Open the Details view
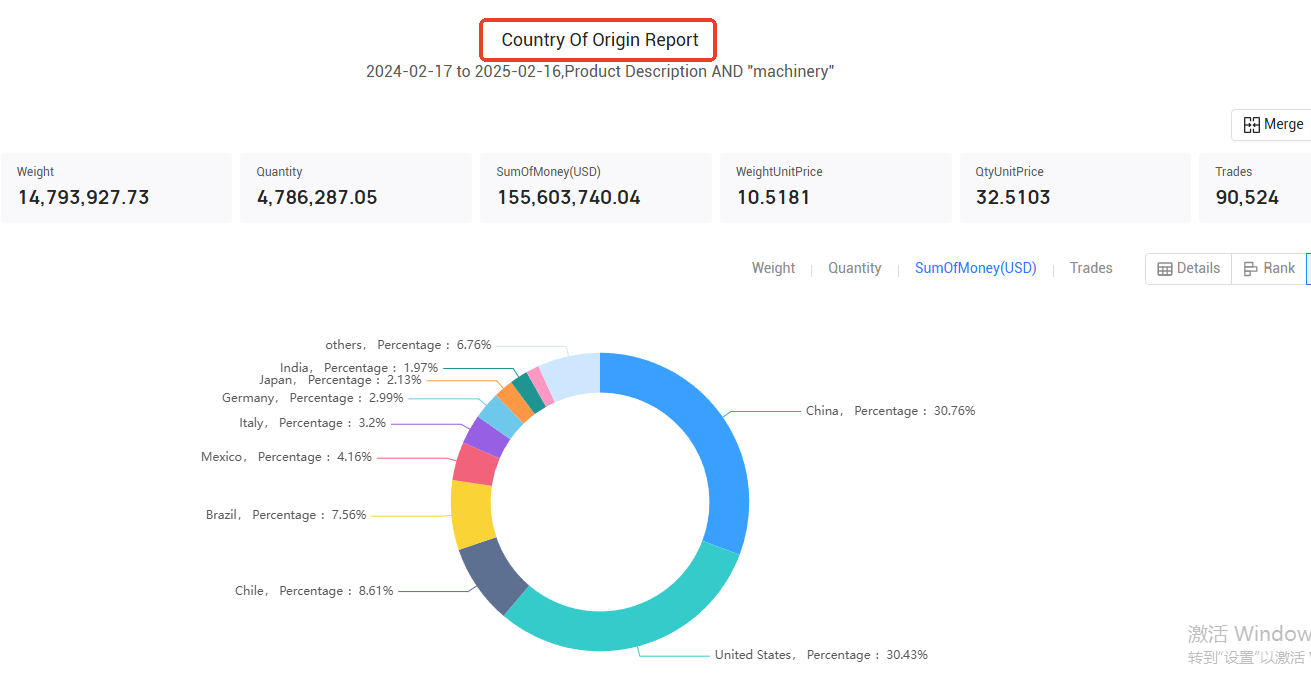The height and width of the screenshot is (678, 1311). point(1188,268)
